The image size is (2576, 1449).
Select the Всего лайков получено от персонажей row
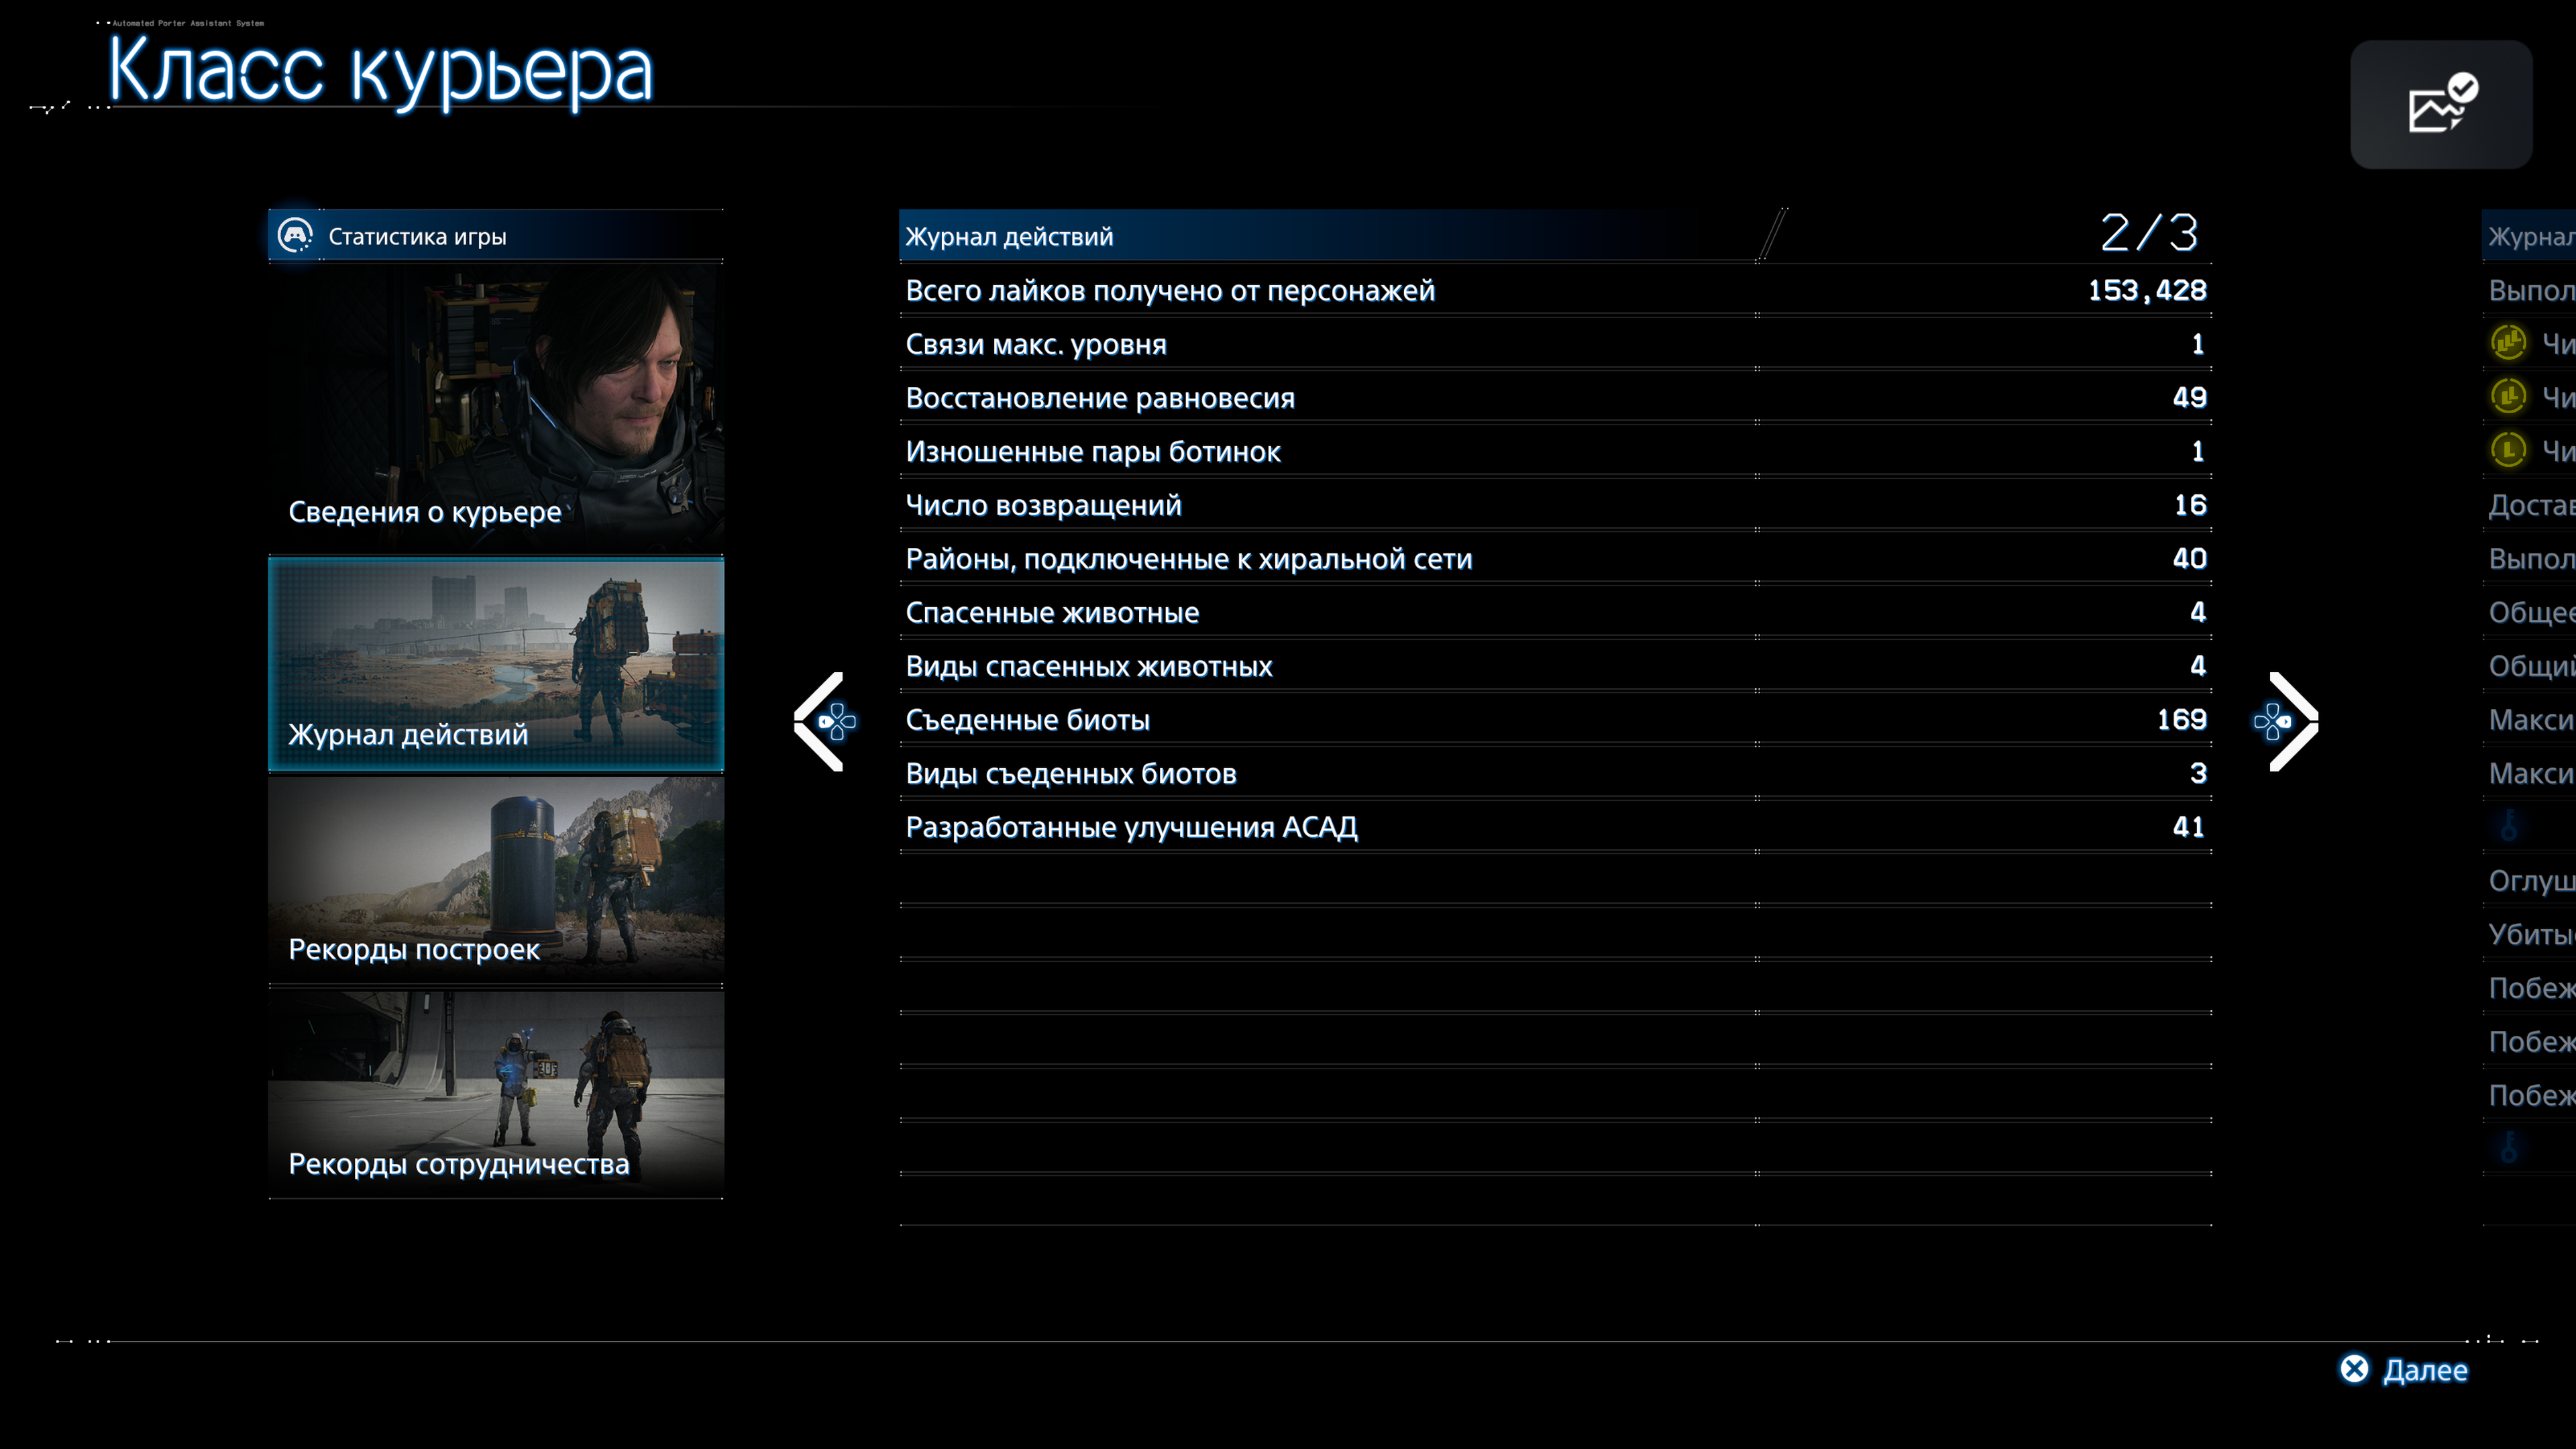pos(1554,291)
